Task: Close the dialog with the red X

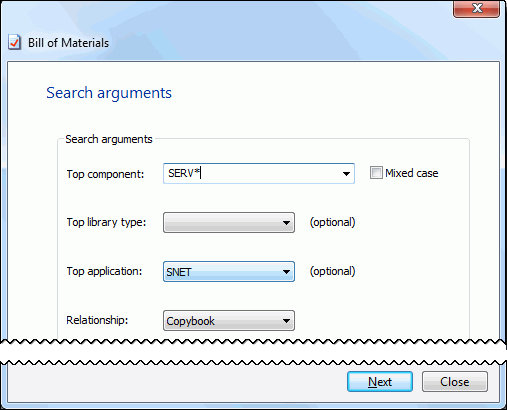Action: pos(476,8)
